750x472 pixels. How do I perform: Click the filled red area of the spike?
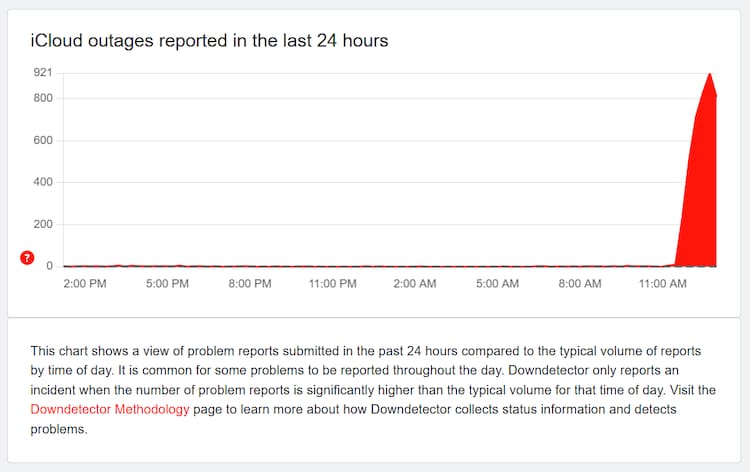702,200
